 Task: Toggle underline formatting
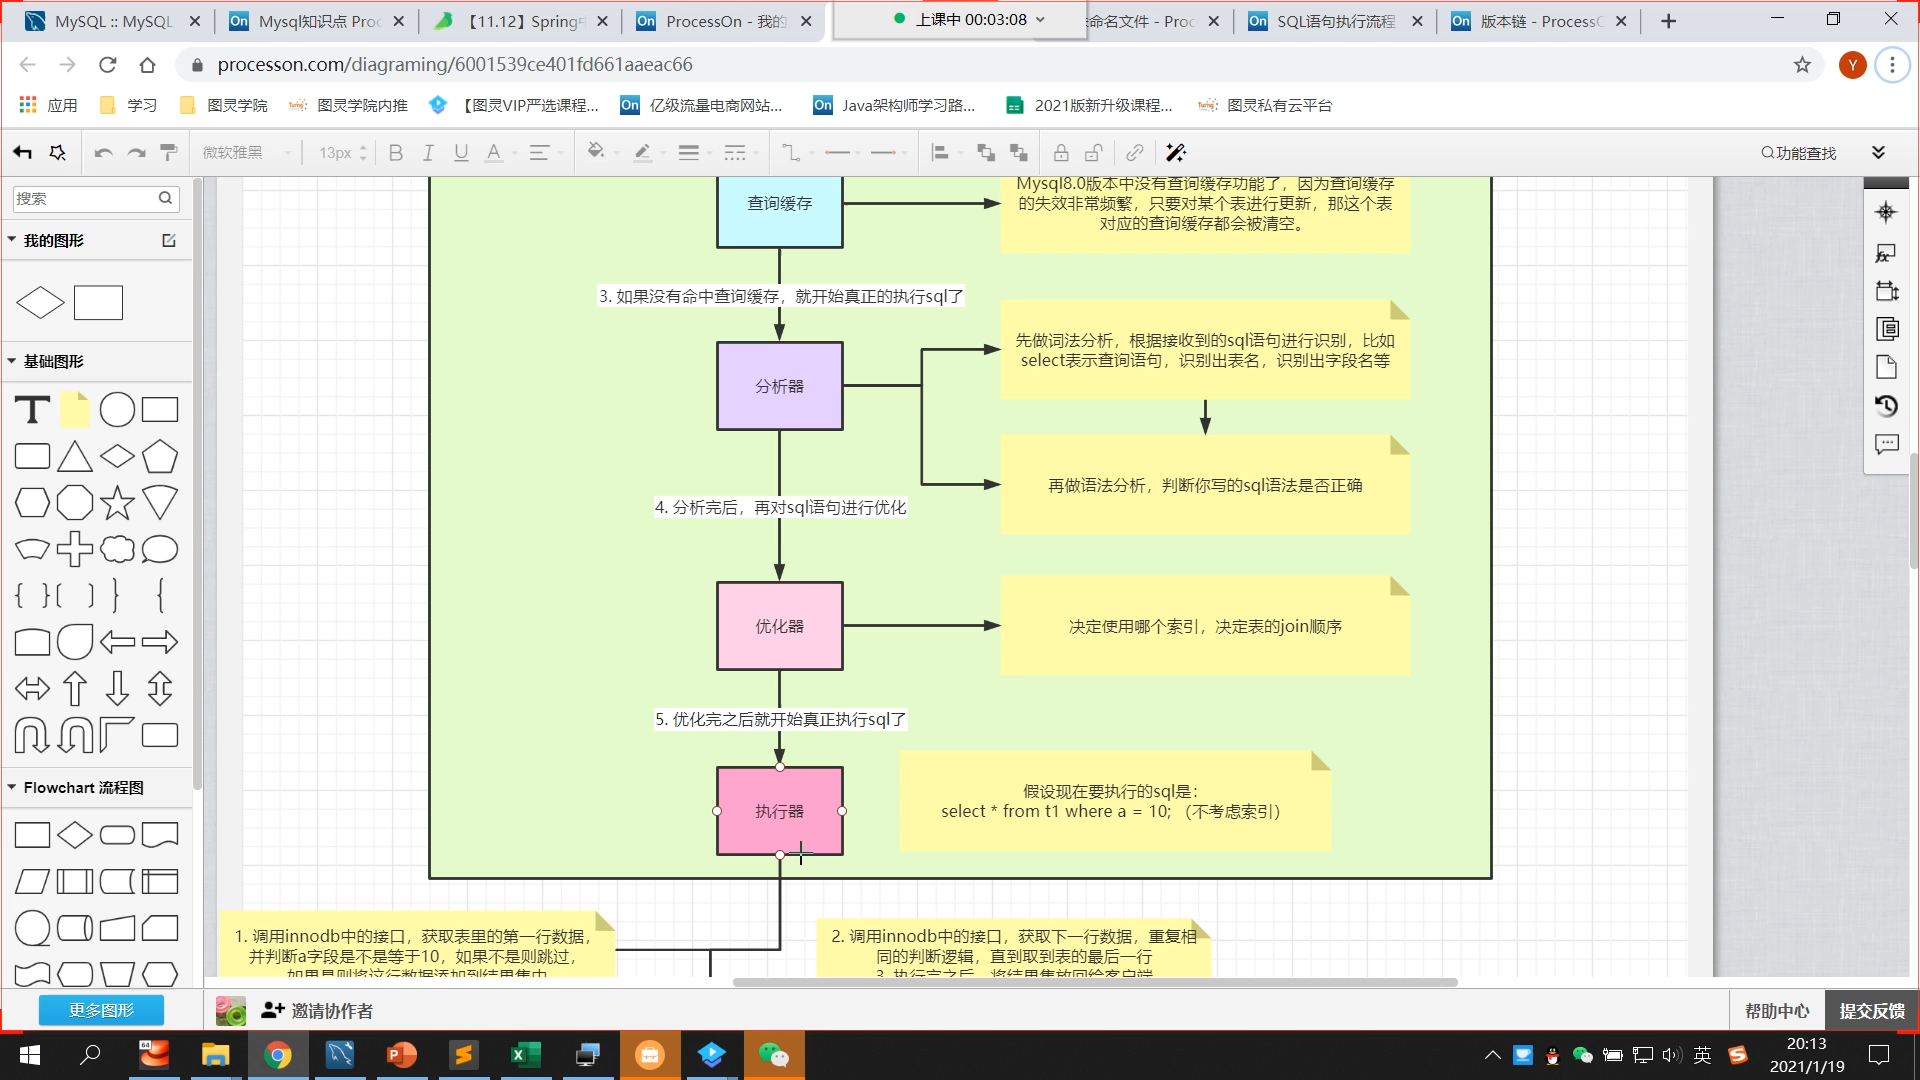coord(461,152)
